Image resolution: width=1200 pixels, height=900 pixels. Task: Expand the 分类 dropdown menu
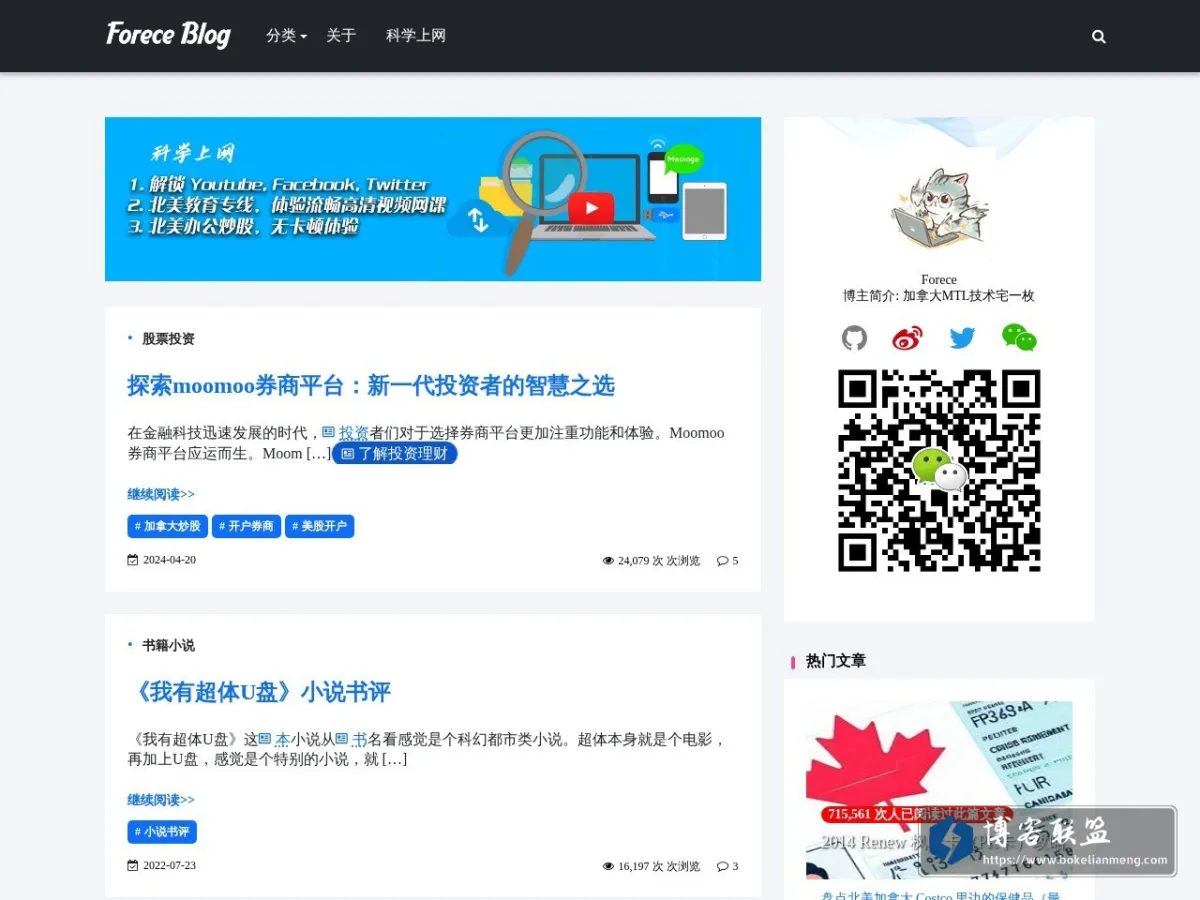click(286, 35)
